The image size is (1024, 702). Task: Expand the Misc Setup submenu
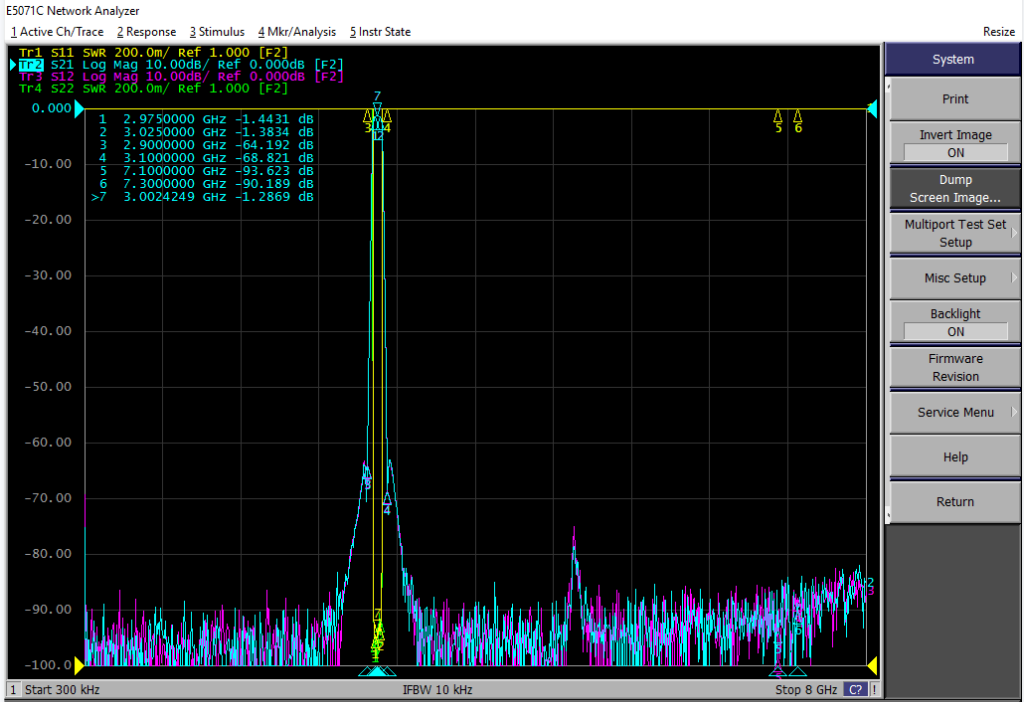point(955,278)
